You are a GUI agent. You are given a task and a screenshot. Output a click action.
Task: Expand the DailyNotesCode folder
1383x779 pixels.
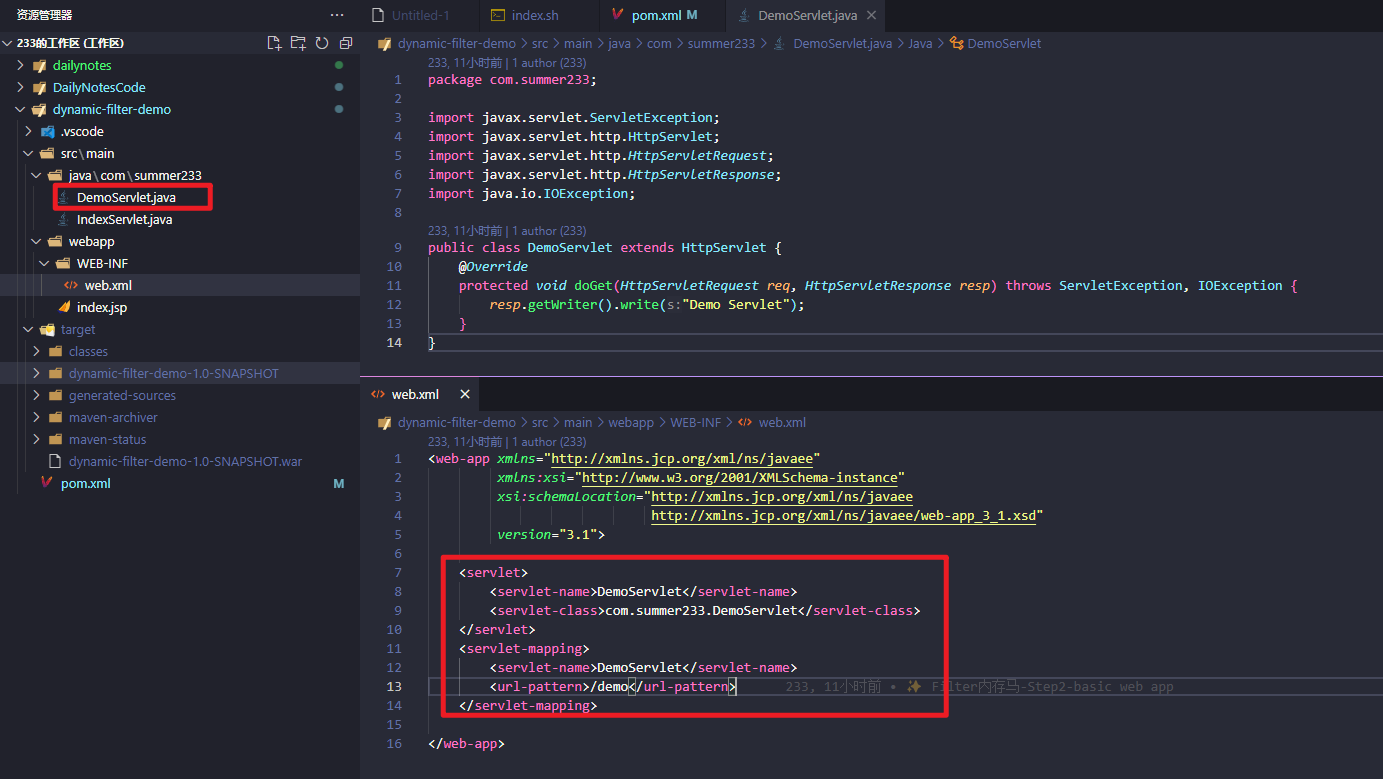tap(20, 87)
